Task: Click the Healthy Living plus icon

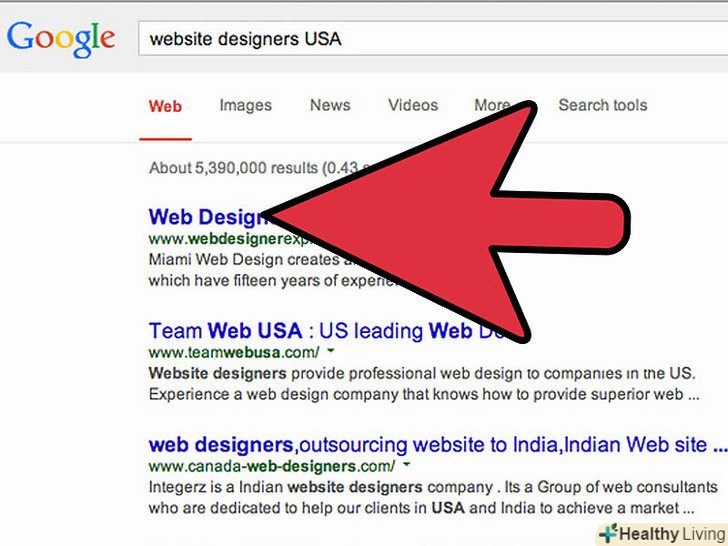Action: point(608,533)
